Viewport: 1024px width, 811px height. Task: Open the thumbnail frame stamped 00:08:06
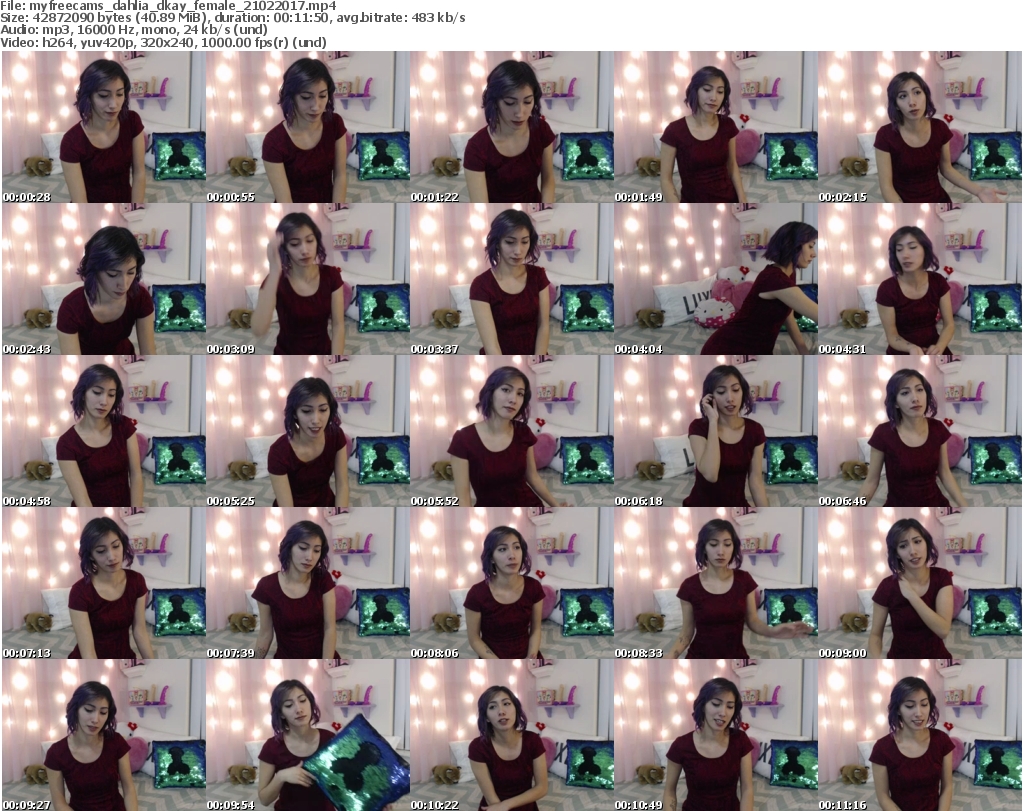coord(511,584)
